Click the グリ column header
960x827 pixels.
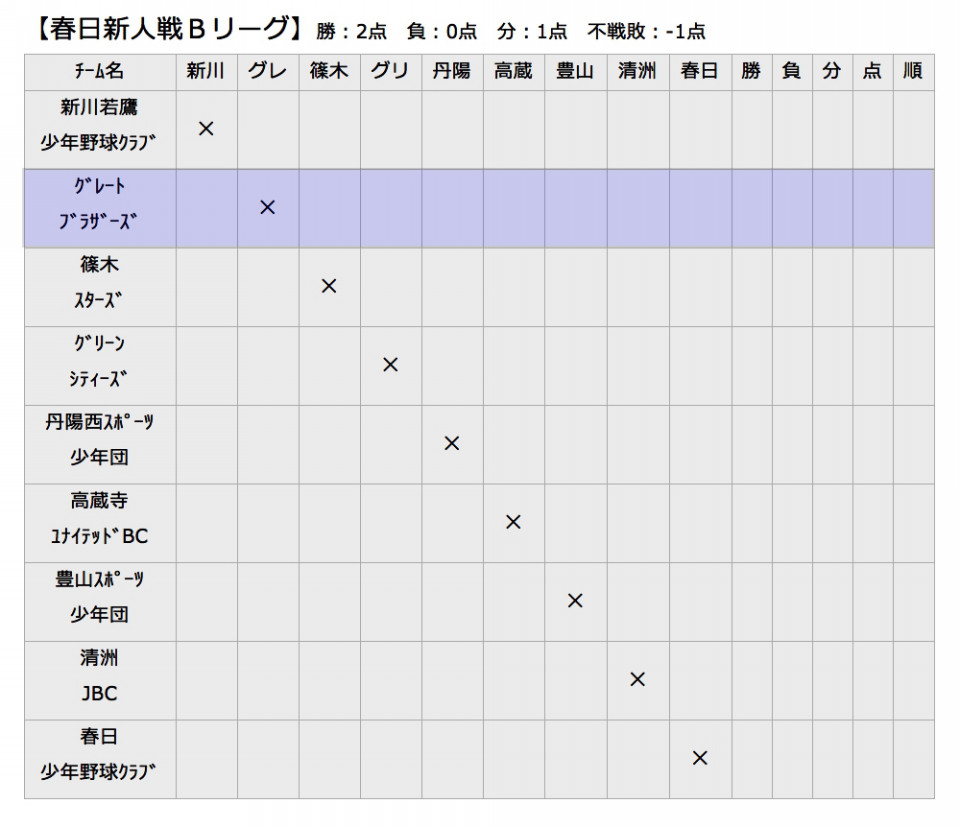tap(390, 71)
